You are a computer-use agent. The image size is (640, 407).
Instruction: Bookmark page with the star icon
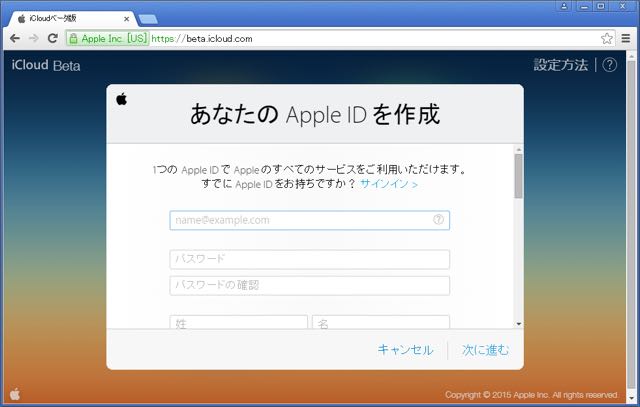click(x=607, y=38)
